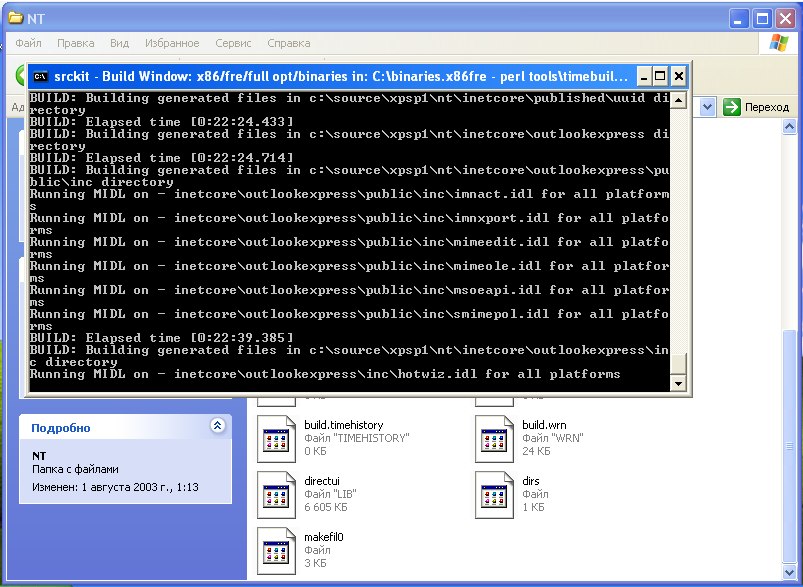803x587 pixels.
Task: Click the Папка с файлами text
Action: pos(75,469)
